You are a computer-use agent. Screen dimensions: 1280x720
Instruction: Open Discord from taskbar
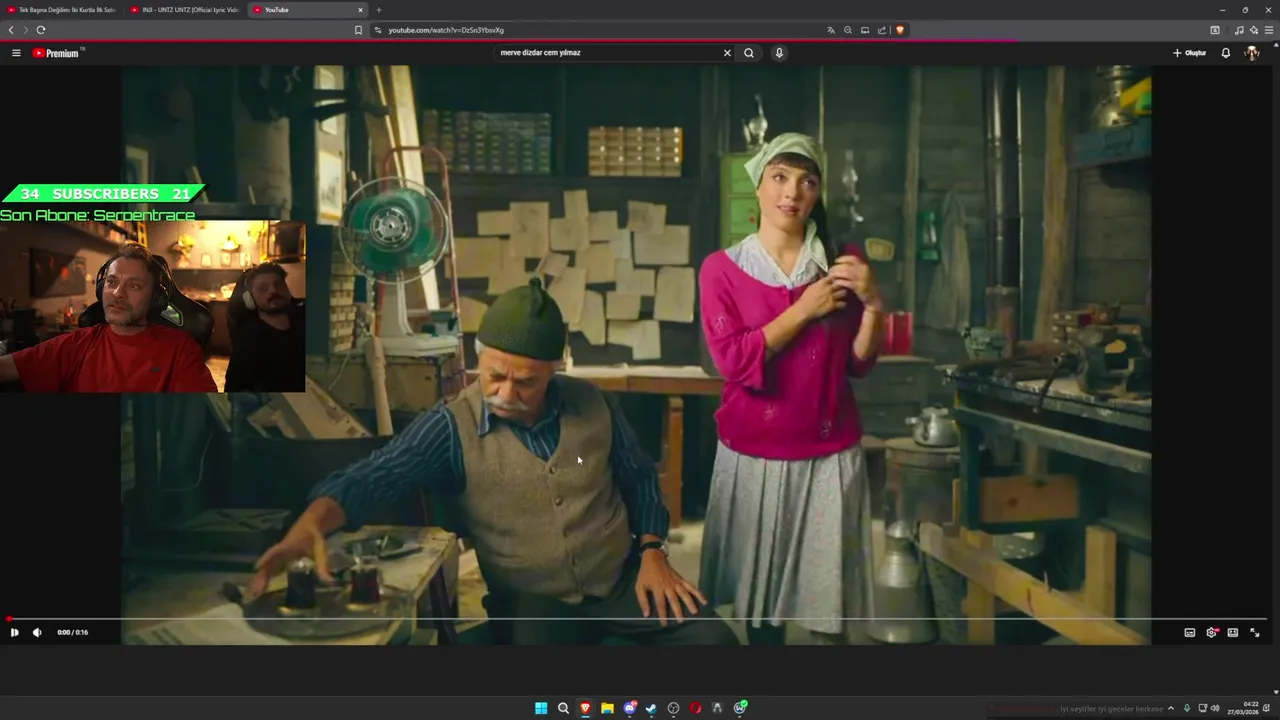(629, 708)
